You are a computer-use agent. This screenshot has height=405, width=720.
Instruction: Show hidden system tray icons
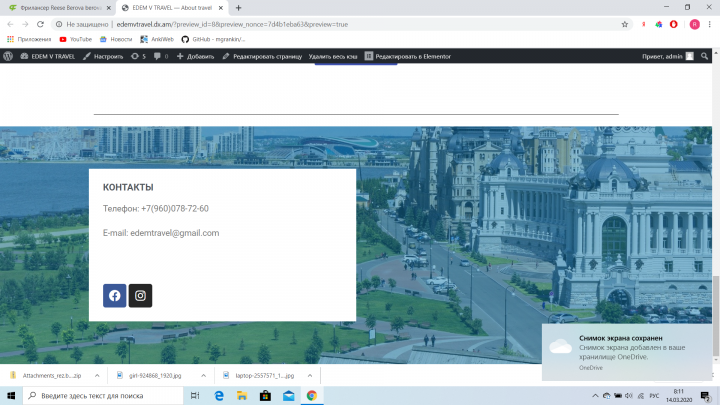click(x=595, y=395)
